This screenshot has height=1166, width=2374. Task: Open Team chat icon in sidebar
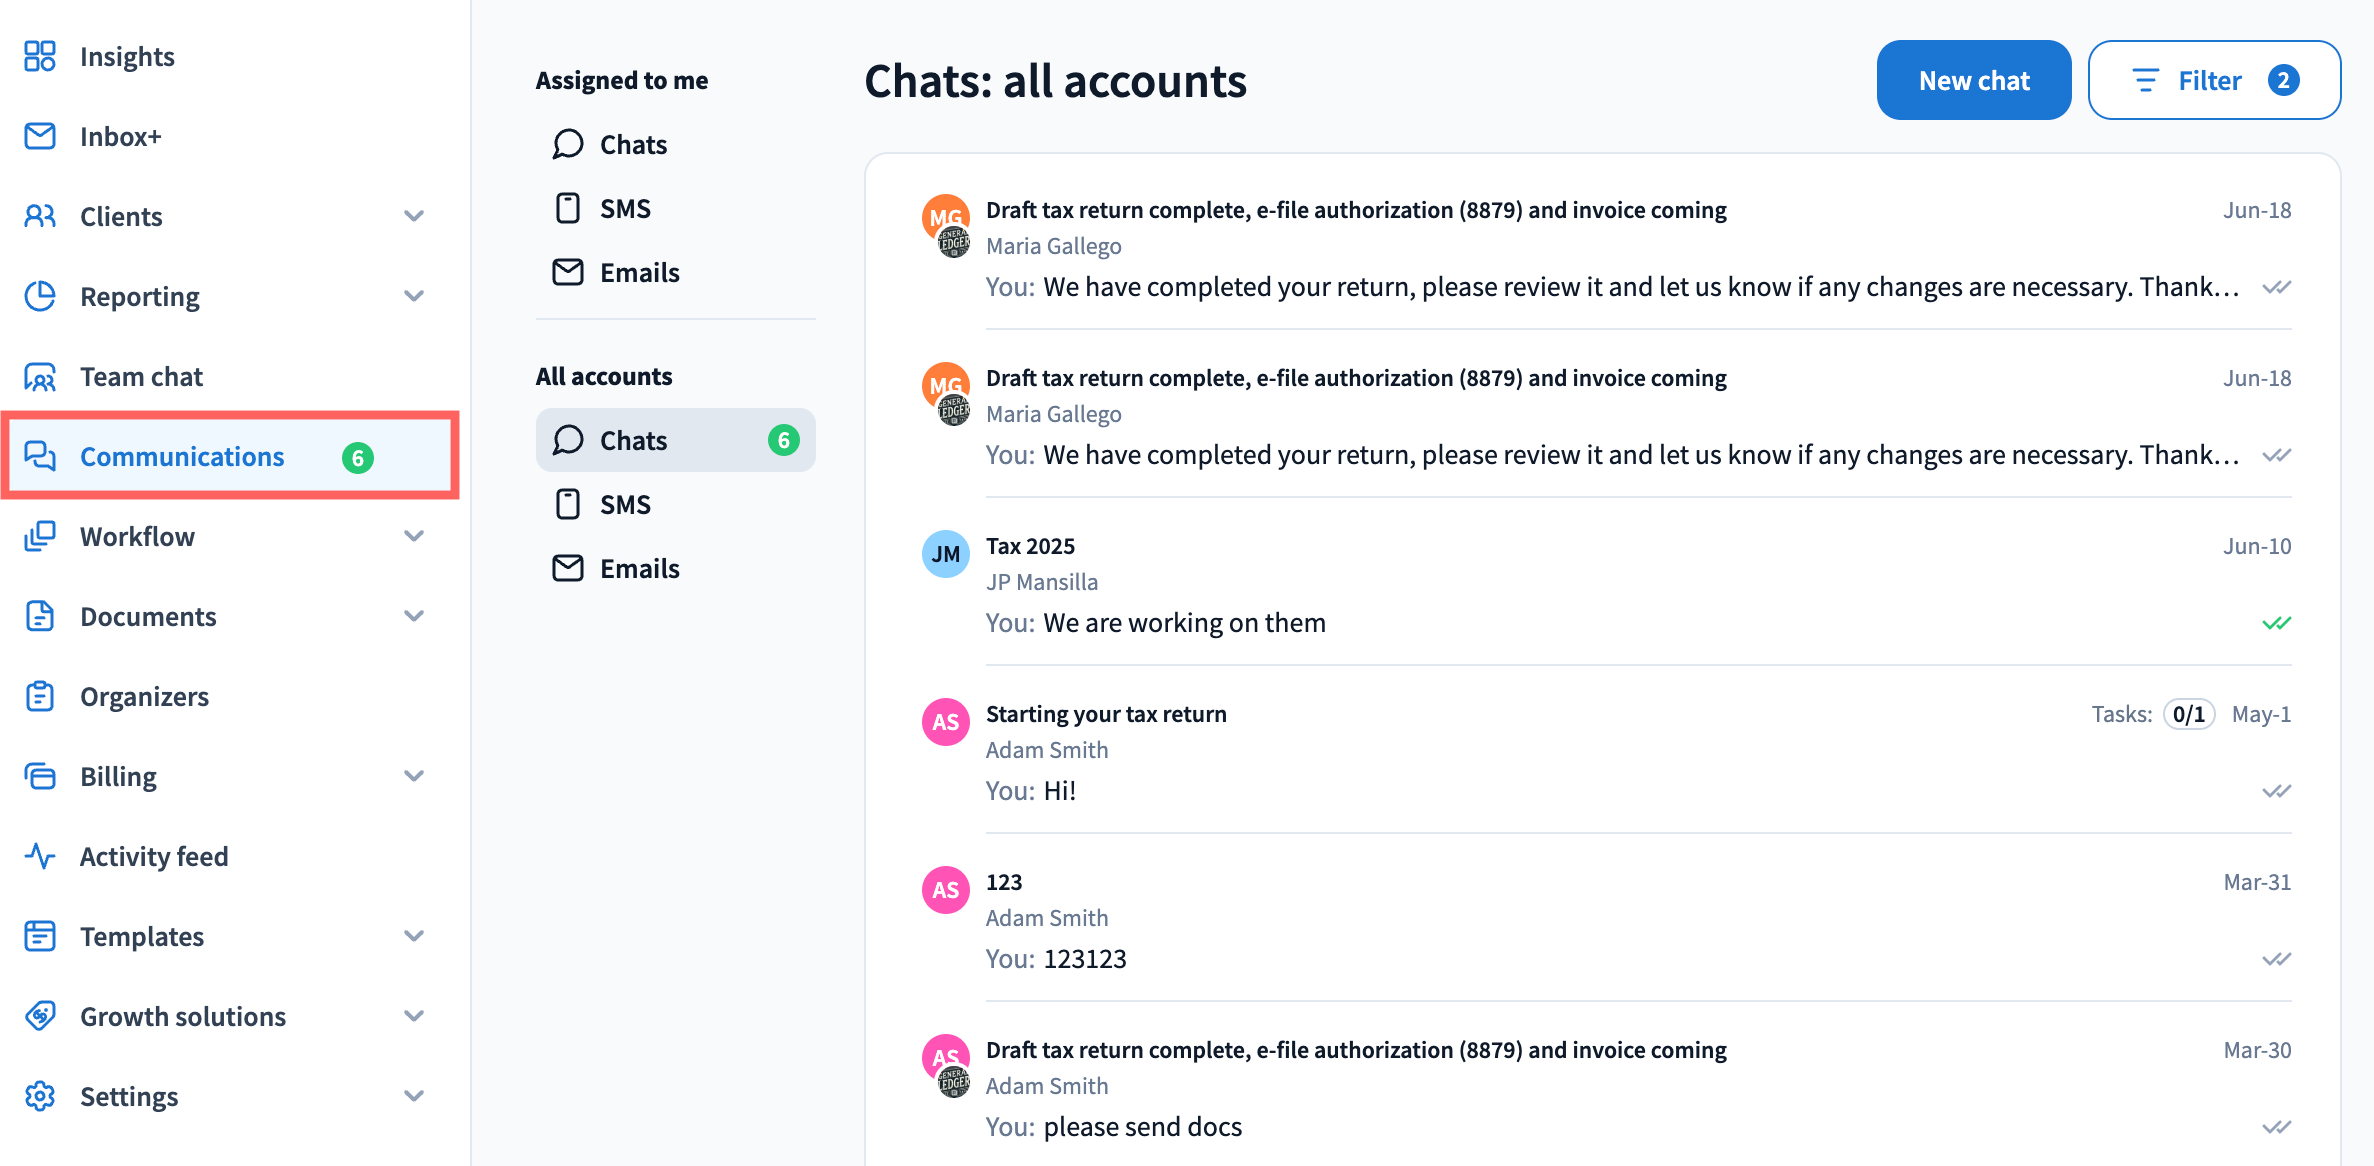40,376
